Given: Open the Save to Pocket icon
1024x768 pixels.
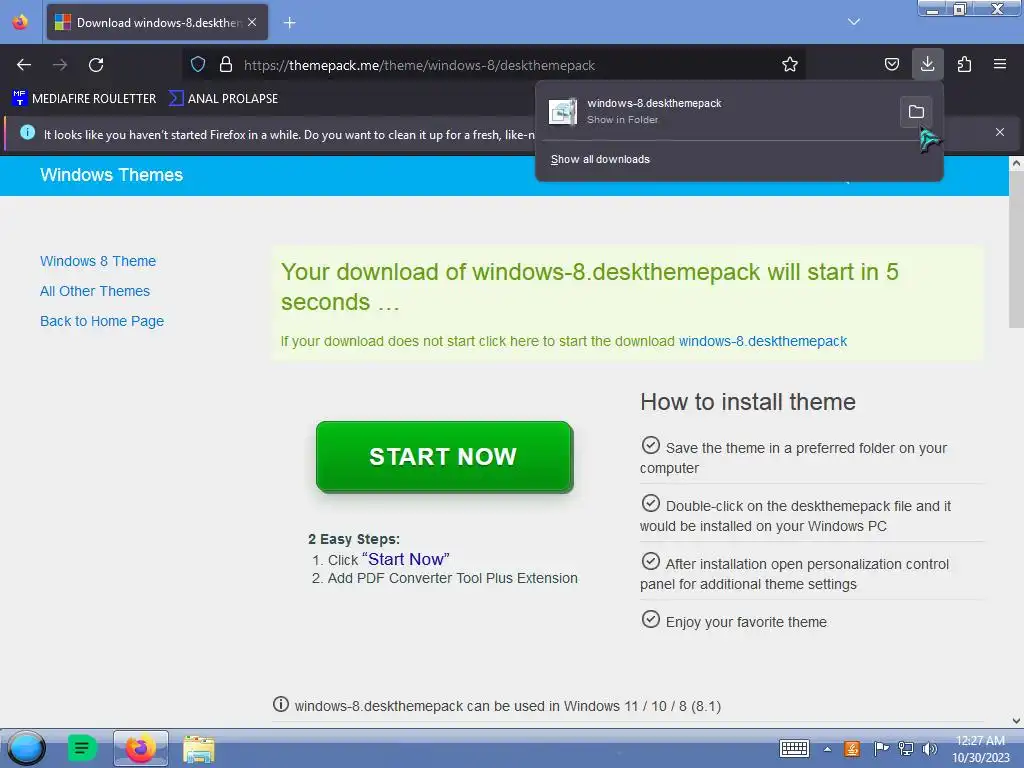Looking at the screenshot, I should click(891, 65).
